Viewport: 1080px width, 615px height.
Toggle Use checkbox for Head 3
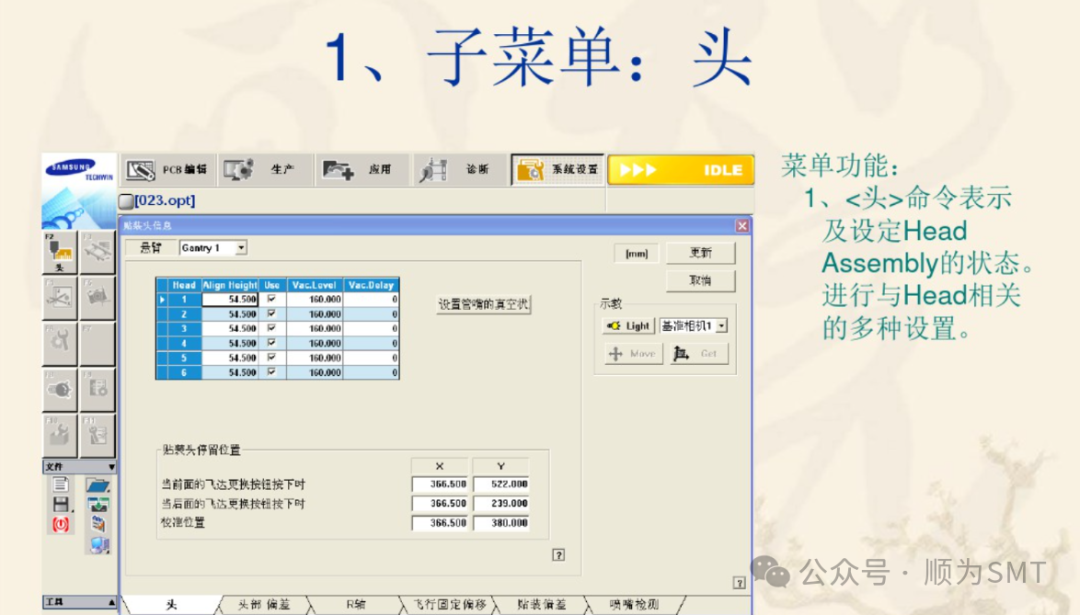coord(271,328)
